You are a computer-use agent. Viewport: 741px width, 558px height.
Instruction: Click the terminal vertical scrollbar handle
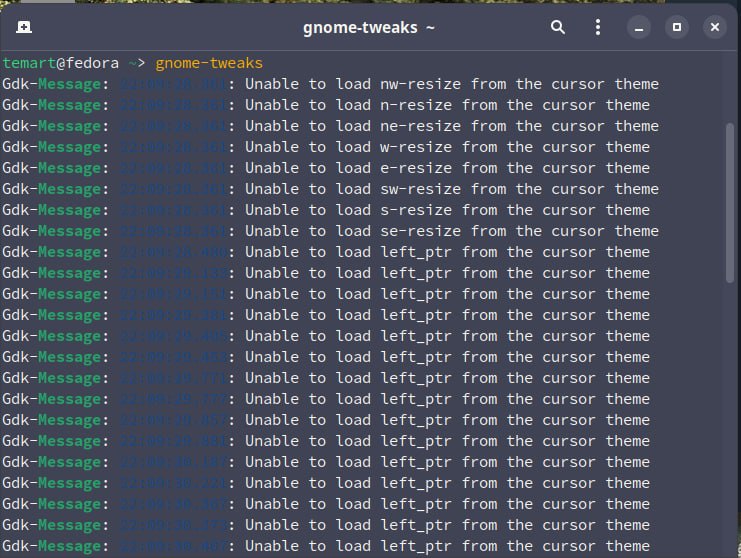[x=730, y=203]
